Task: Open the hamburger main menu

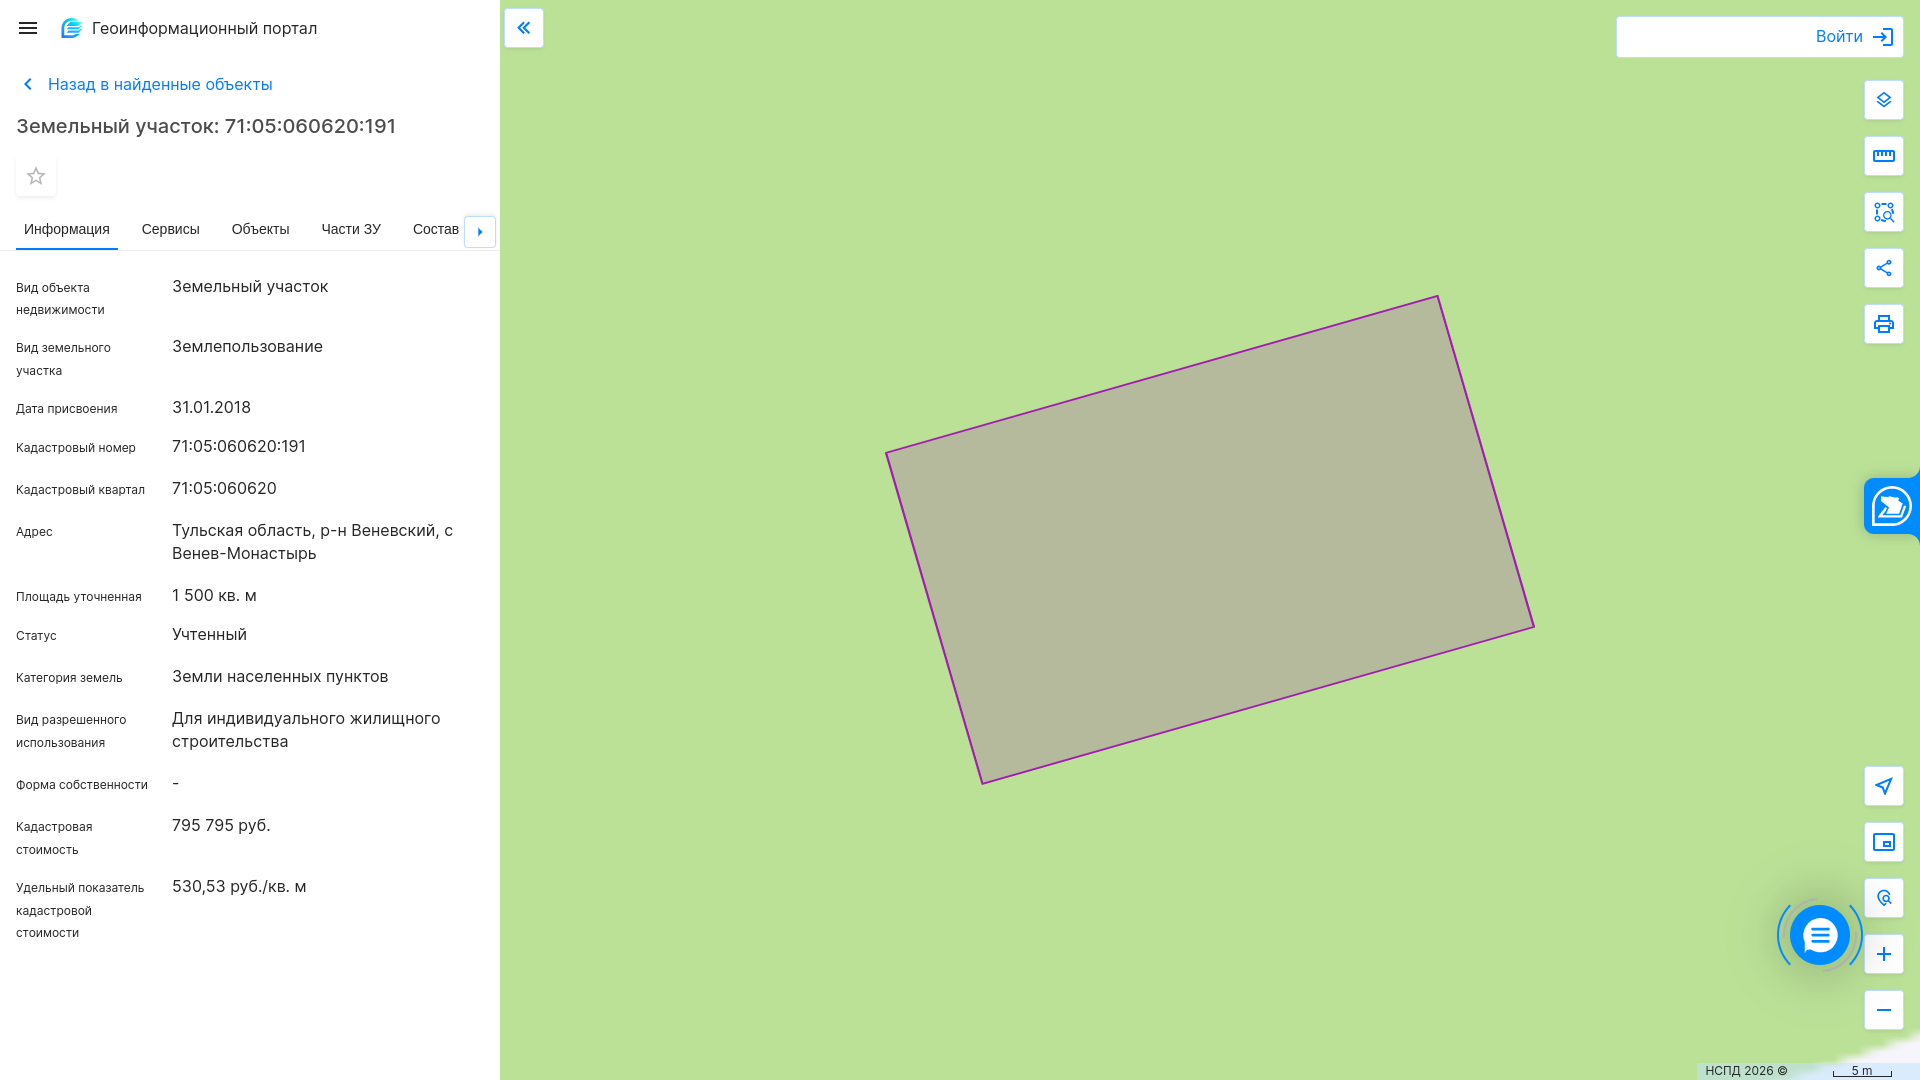Action: click(28, 28)
